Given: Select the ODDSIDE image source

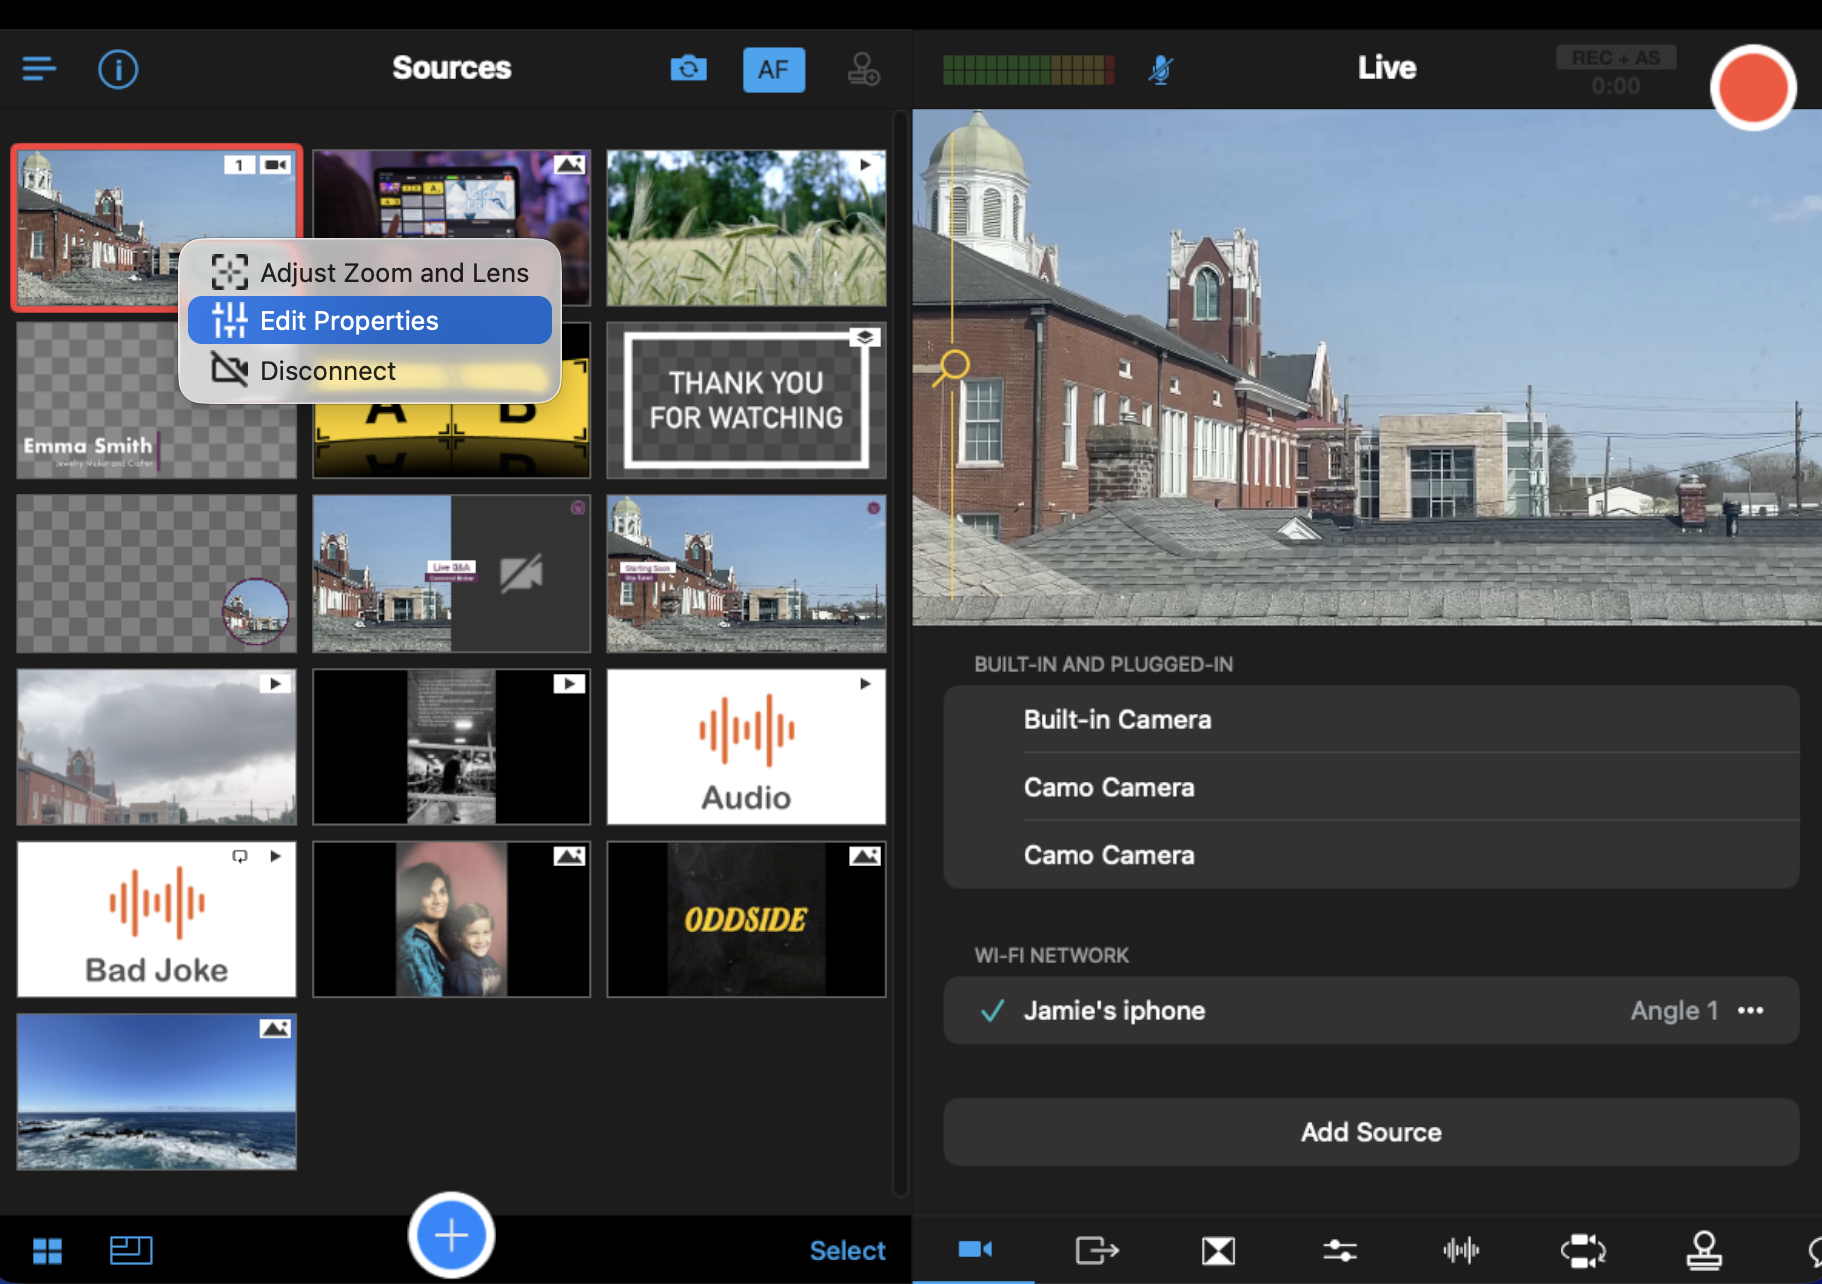Looking at the screenshot, I should point(746,919).
